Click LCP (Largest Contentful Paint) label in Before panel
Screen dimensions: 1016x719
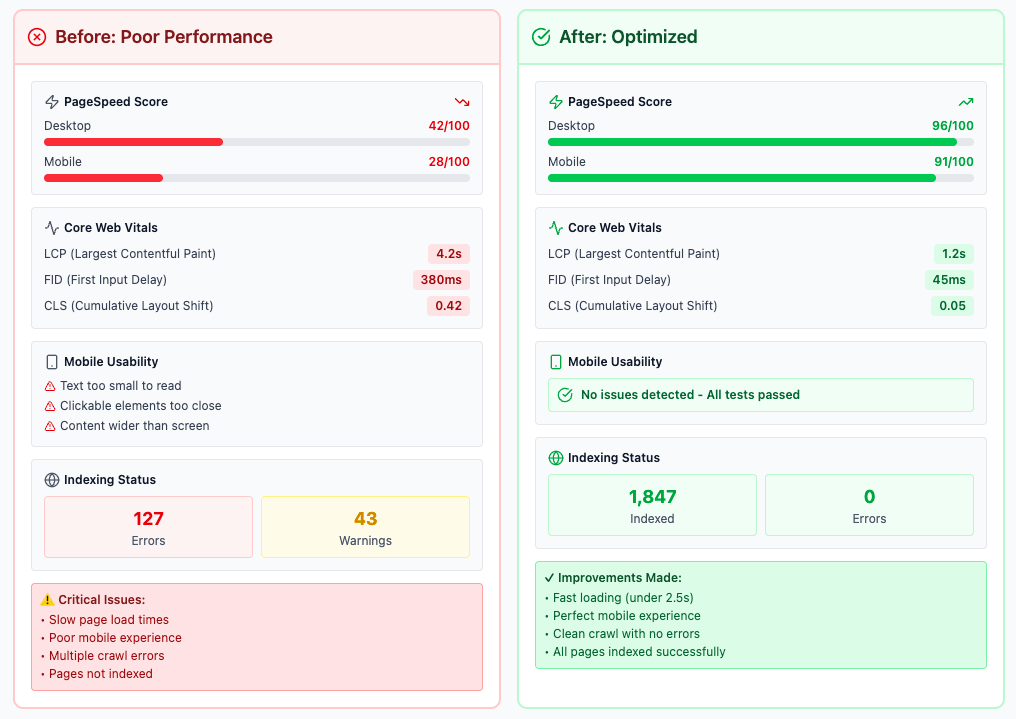[x=130, y=254]
